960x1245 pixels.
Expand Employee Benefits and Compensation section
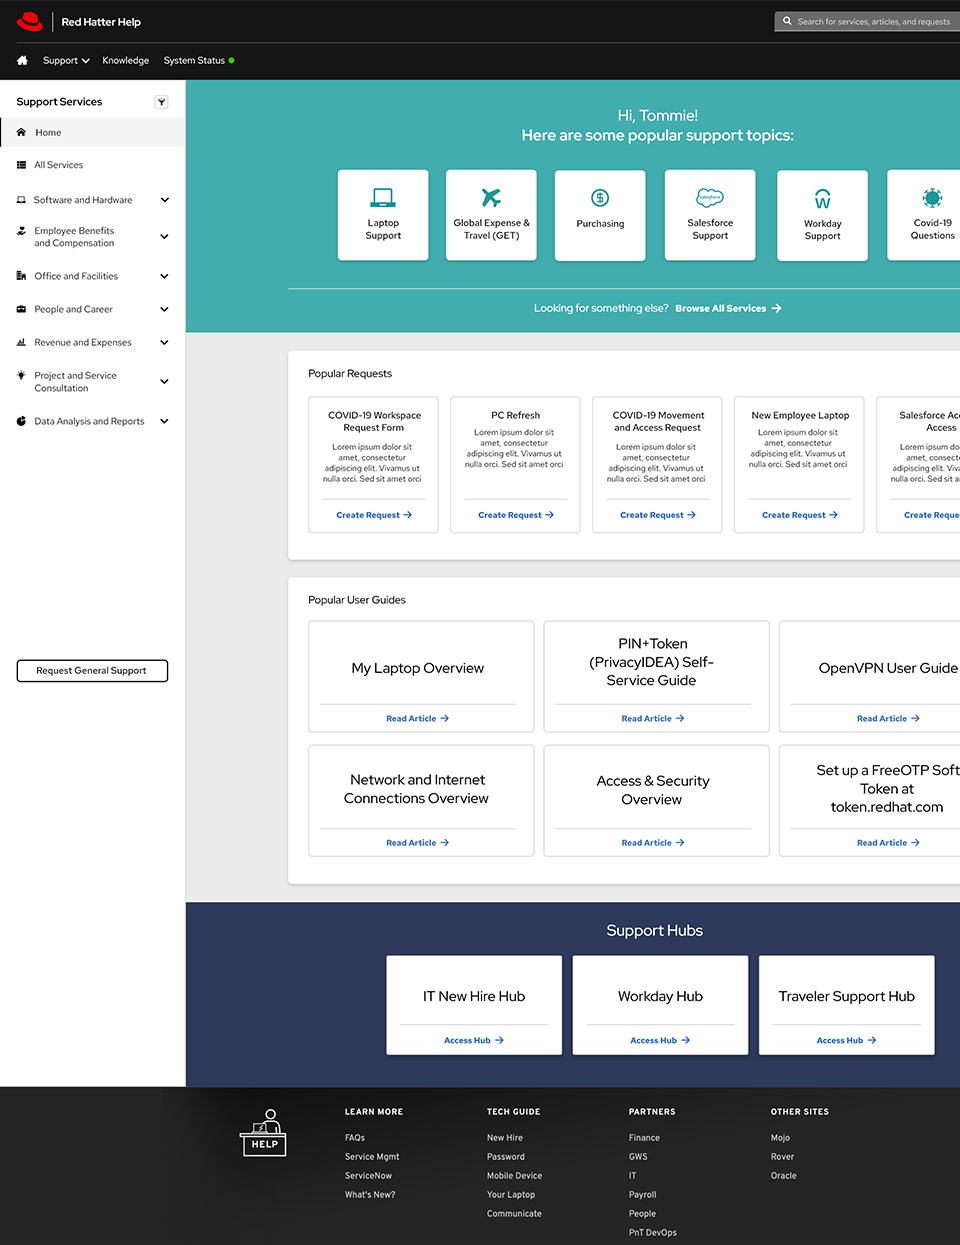pyautogui.click(x=165, y=237)
